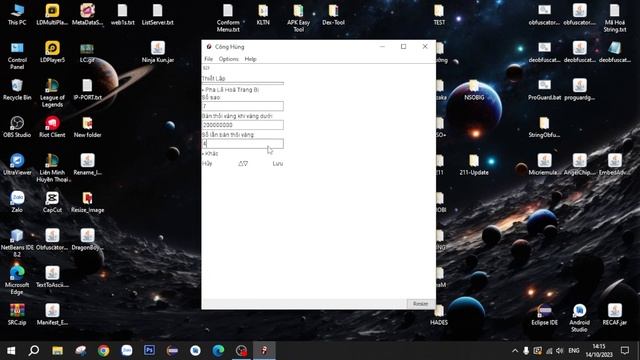Select the ProGuard.bat icon
Screen dimensions: 640x360
544,89
